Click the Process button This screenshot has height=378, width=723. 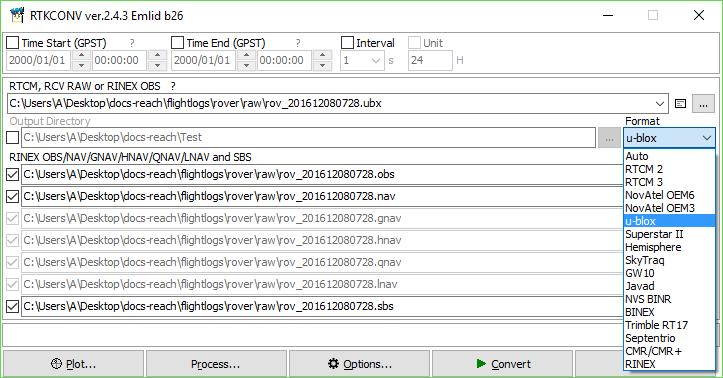click(216, 364)
